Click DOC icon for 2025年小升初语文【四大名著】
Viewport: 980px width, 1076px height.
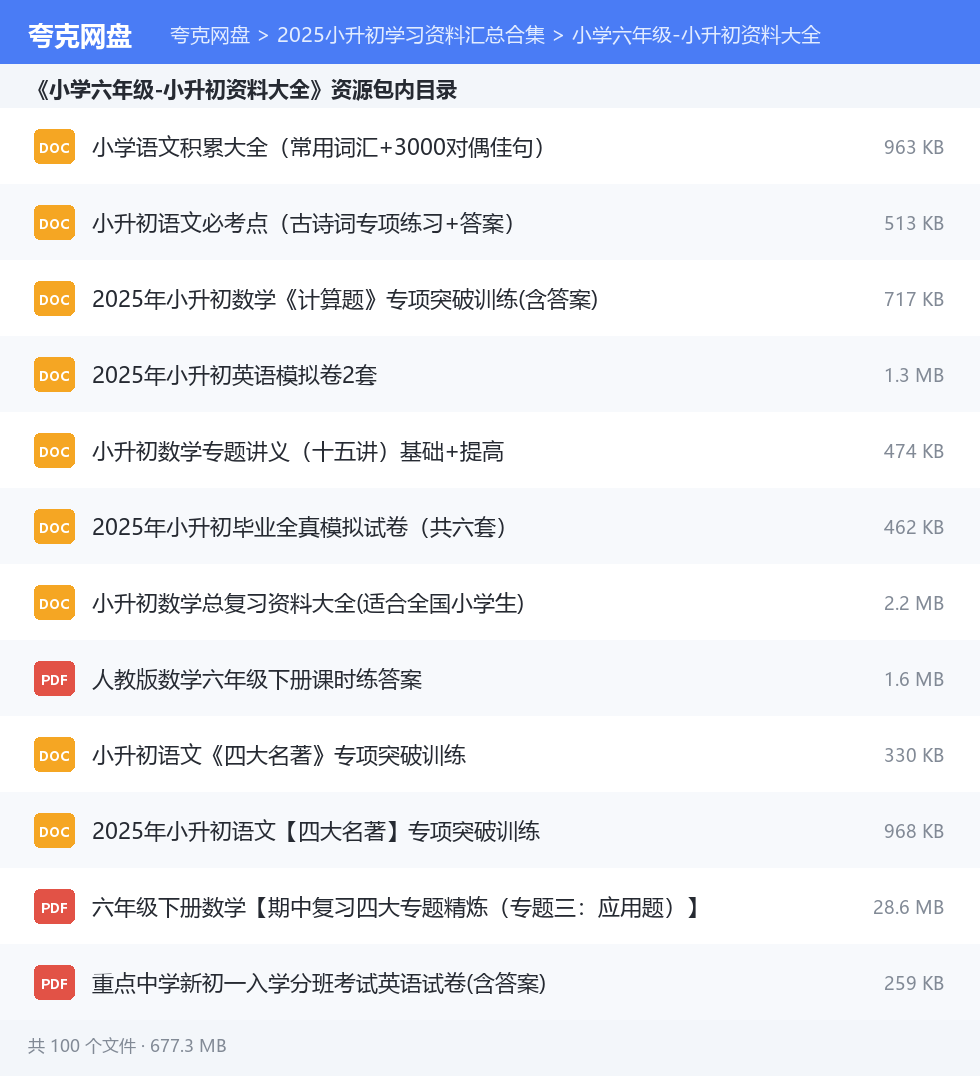(x=54, y=831)
